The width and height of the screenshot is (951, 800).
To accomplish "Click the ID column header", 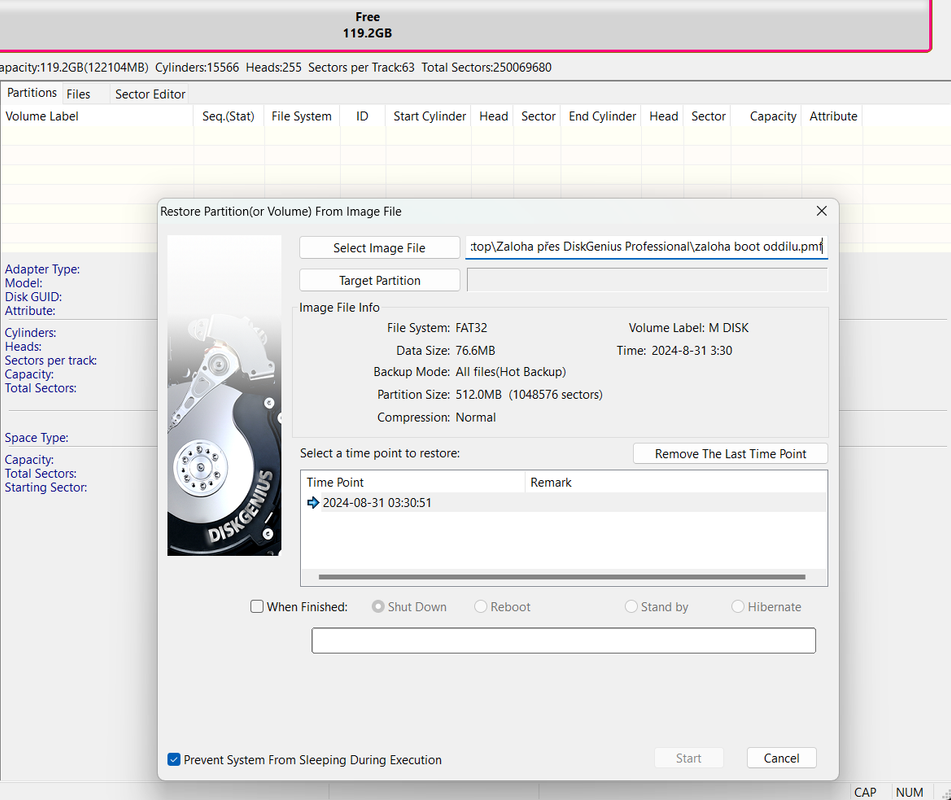I will coord(362,116).
